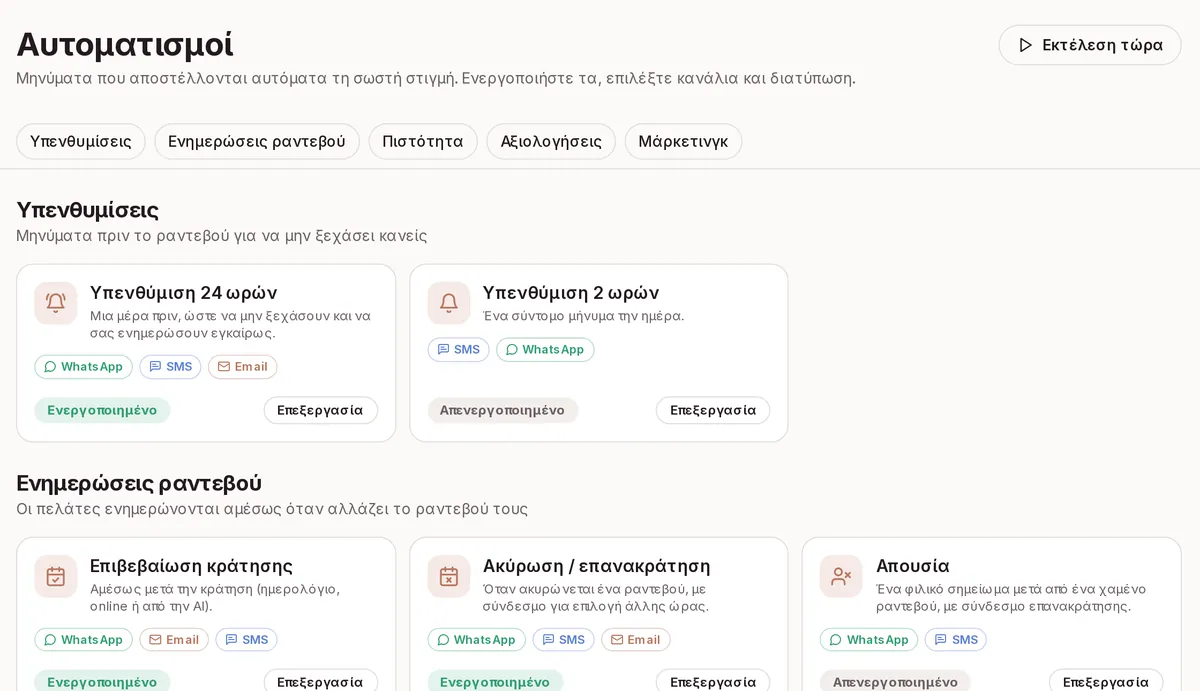The height and width of the screenshot is (691, 1200).
Task: Click the SMS chip in Επιβεβαίωση κράτησης
Action: 247,640
